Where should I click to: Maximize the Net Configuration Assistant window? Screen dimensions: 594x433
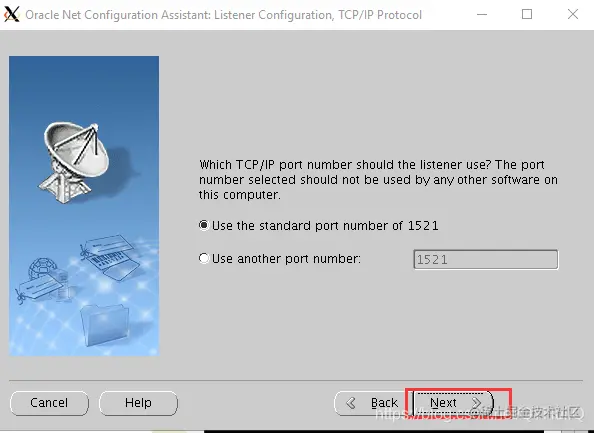pos(527,14)
